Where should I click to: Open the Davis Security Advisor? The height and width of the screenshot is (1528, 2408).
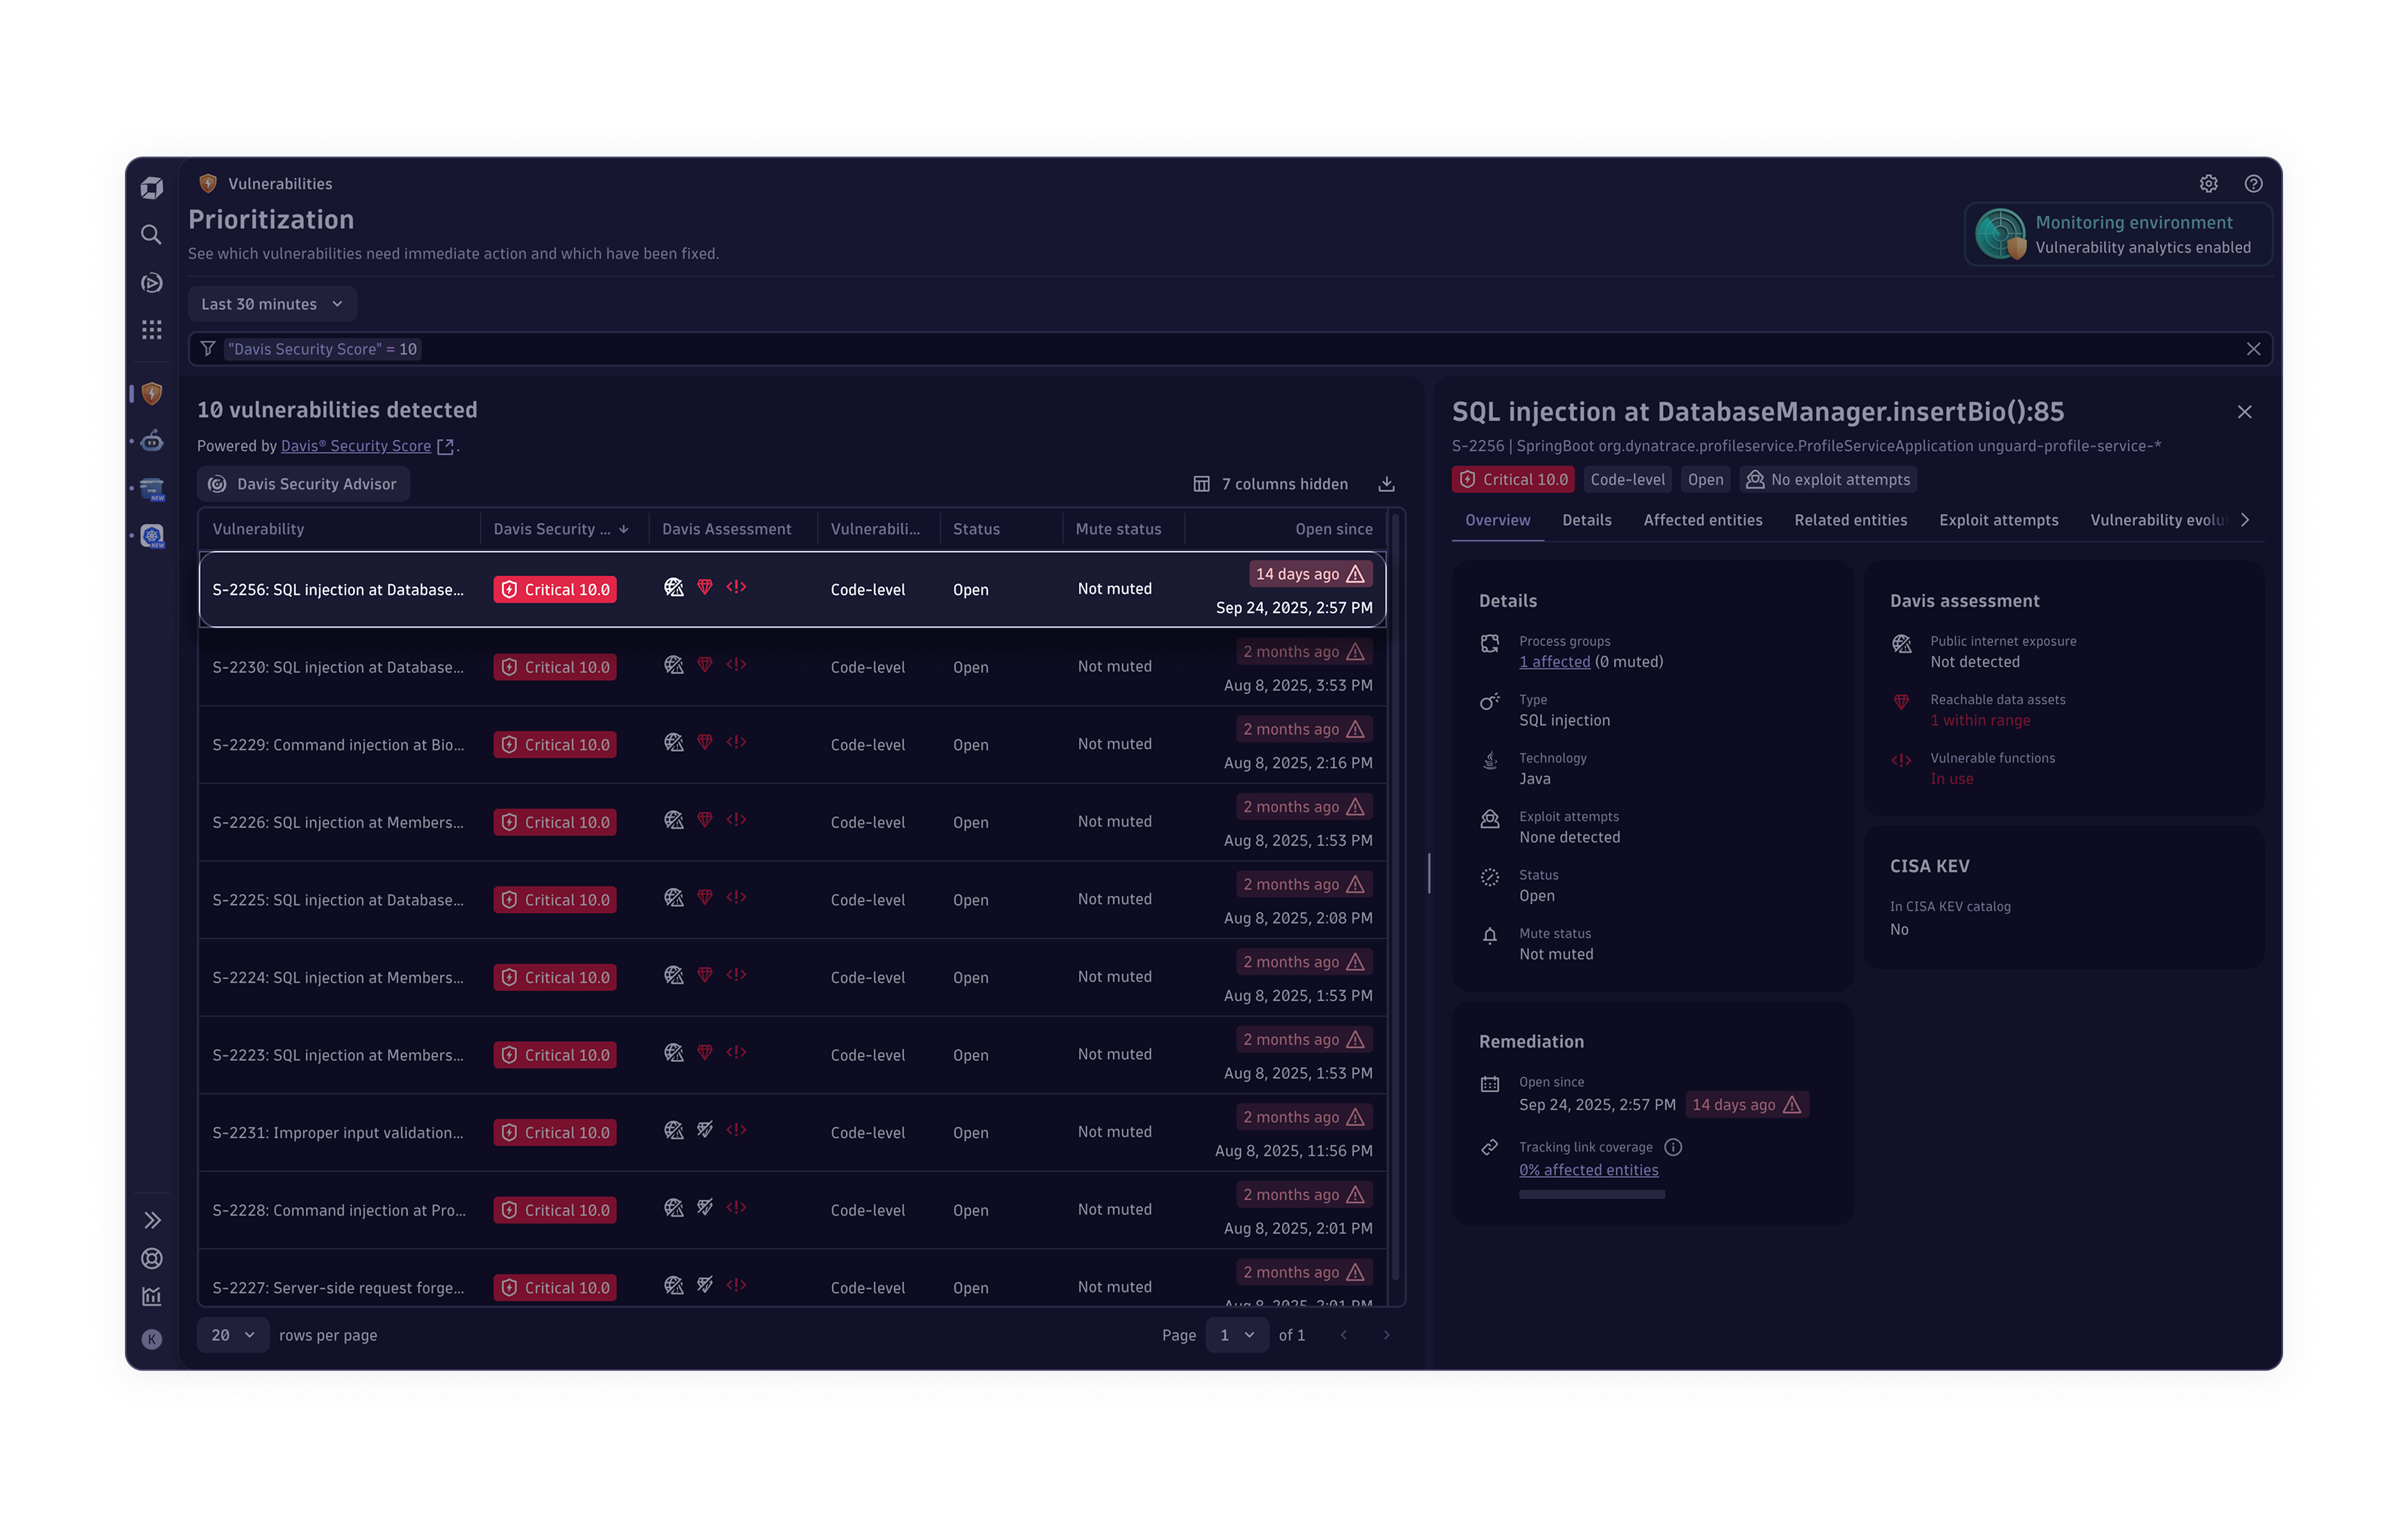[x=303, y=484]
